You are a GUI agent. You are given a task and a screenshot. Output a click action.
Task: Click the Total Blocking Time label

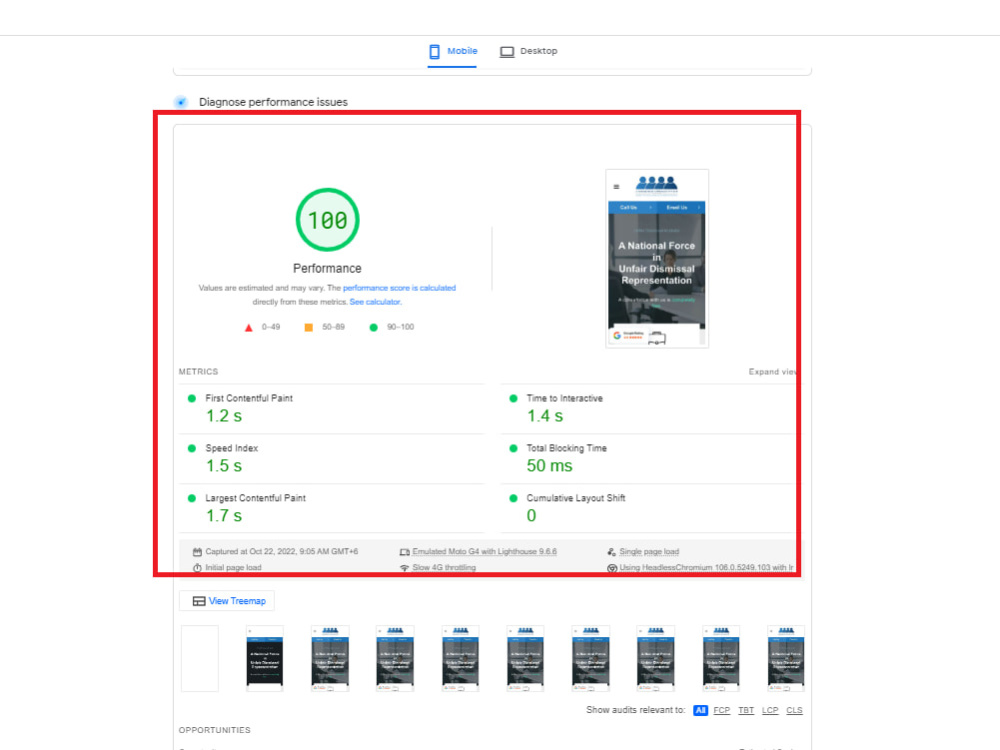(x=566, y=448)
